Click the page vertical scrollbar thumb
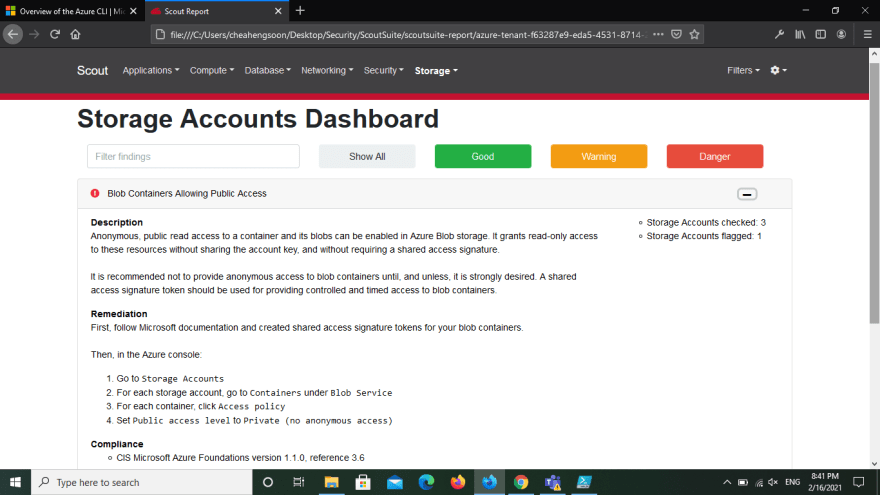Viewport: 880px width, 495px height. coord(874,191)
